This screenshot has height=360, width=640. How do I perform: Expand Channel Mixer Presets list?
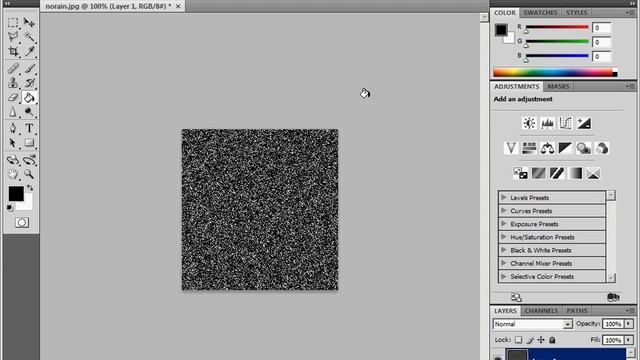504,263
